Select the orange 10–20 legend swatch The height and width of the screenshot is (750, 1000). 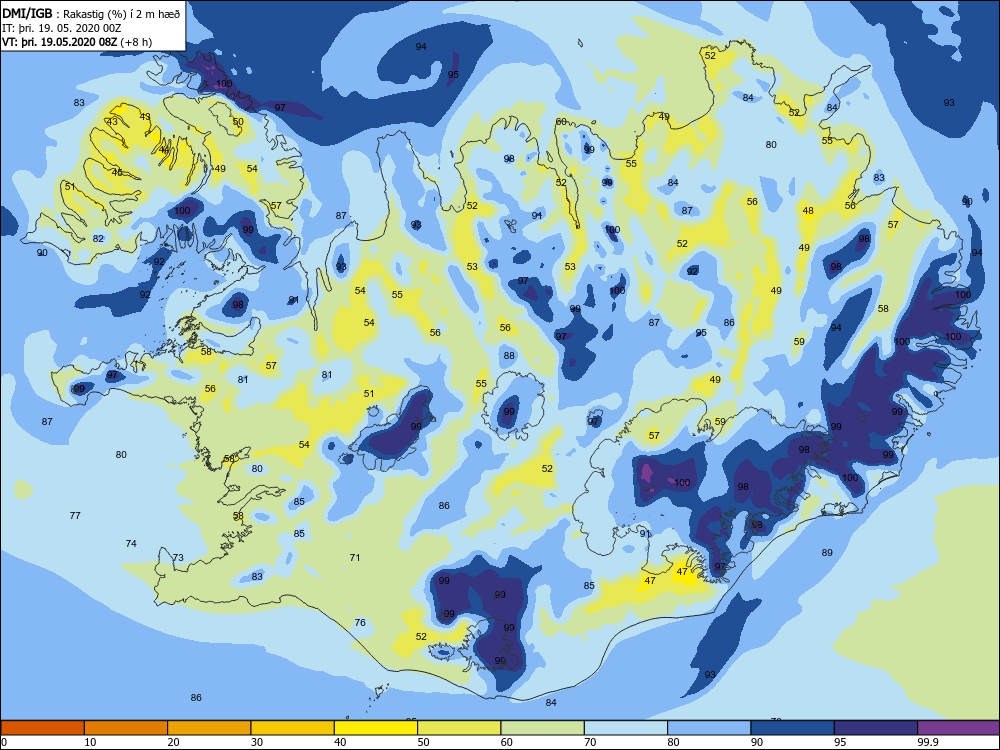click(x=126, y=728)
